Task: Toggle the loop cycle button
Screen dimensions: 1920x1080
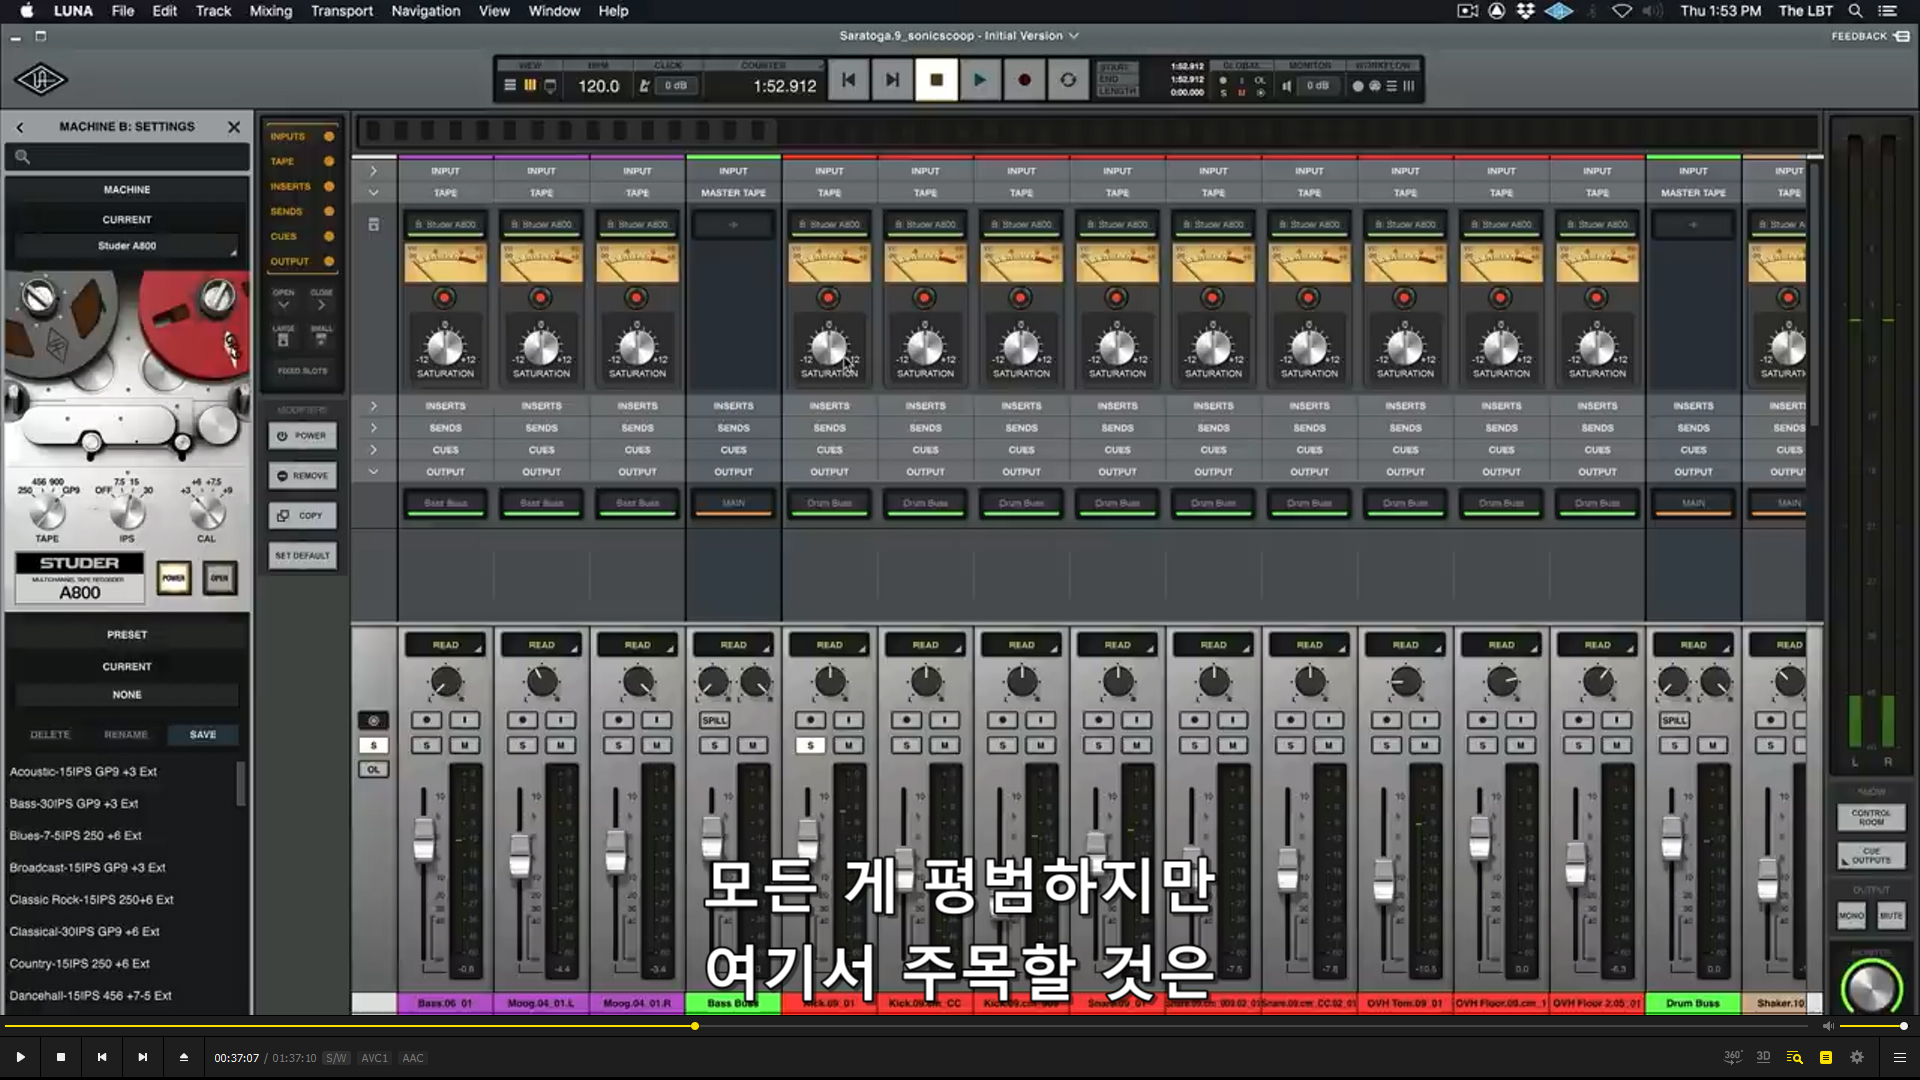Action: click(x=1068, y=80)
